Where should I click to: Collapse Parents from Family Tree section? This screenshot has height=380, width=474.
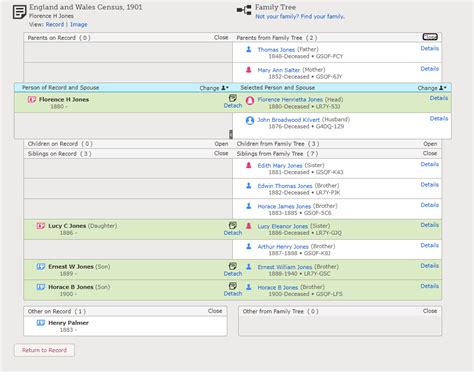(x=430, y=37)
